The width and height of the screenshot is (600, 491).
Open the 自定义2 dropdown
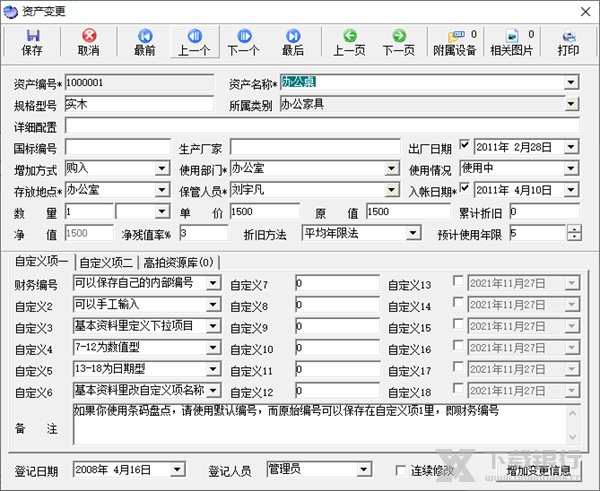(213, 305)
